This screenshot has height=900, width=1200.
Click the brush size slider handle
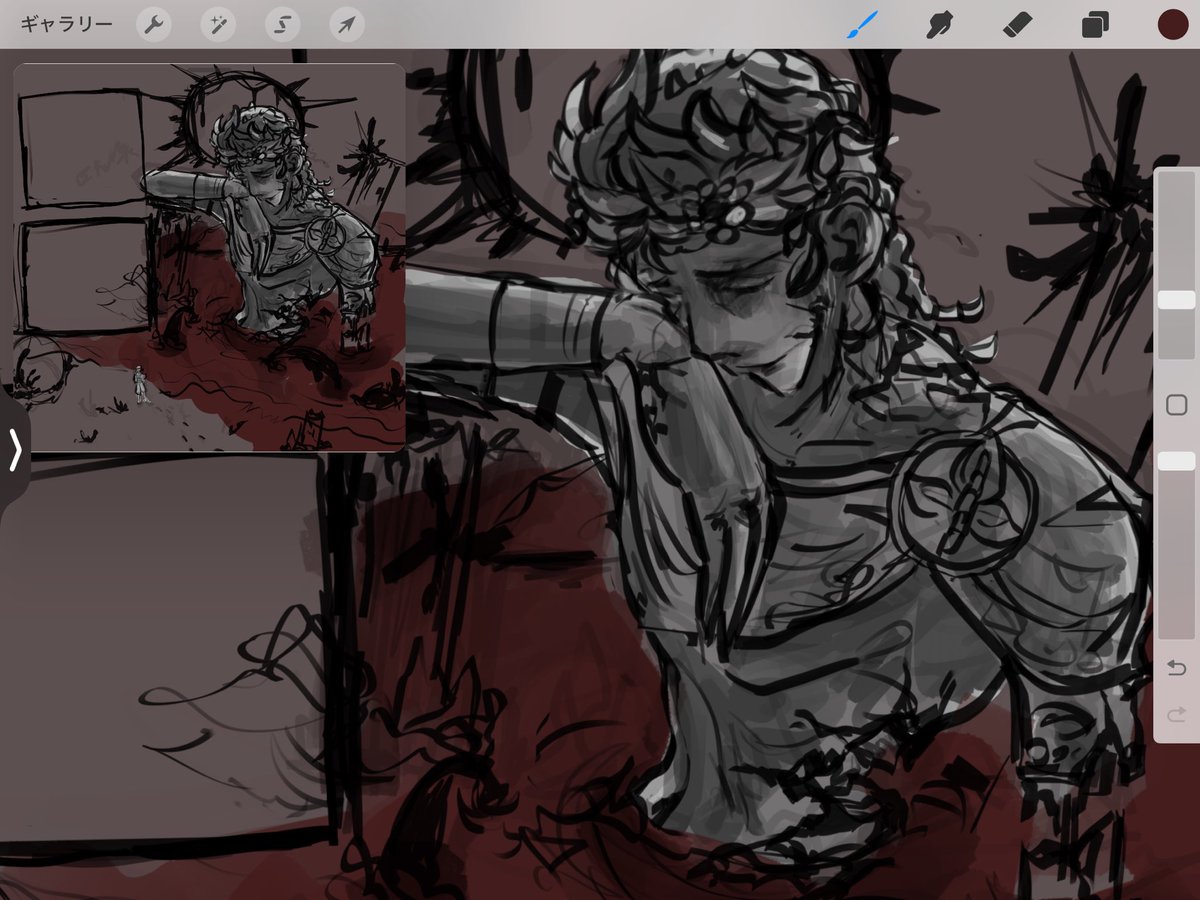click(x=1176, y=300)
